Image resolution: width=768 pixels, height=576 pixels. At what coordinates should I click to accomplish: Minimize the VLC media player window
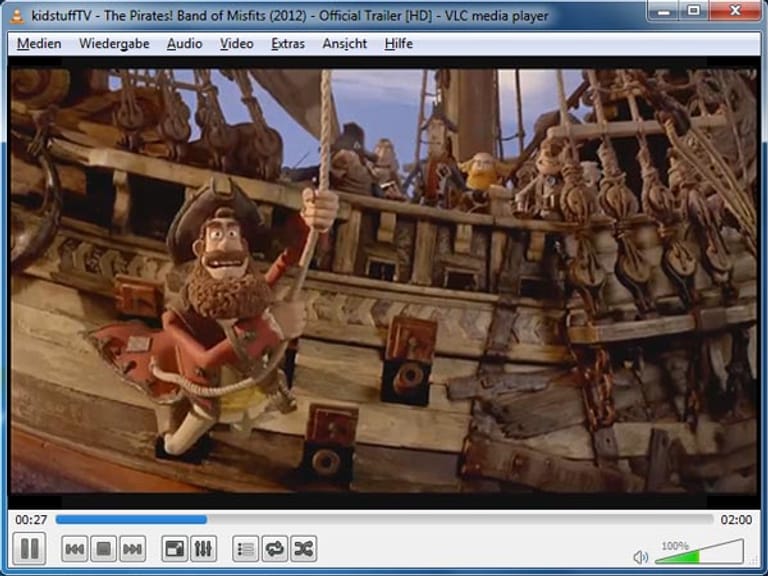[x=664, y=11]
